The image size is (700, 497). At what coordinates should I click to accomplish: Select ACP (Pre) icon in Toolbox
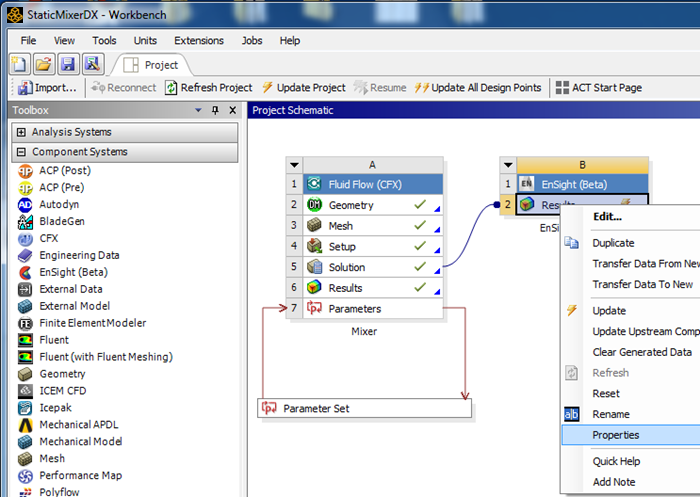[x=25, y=188]
